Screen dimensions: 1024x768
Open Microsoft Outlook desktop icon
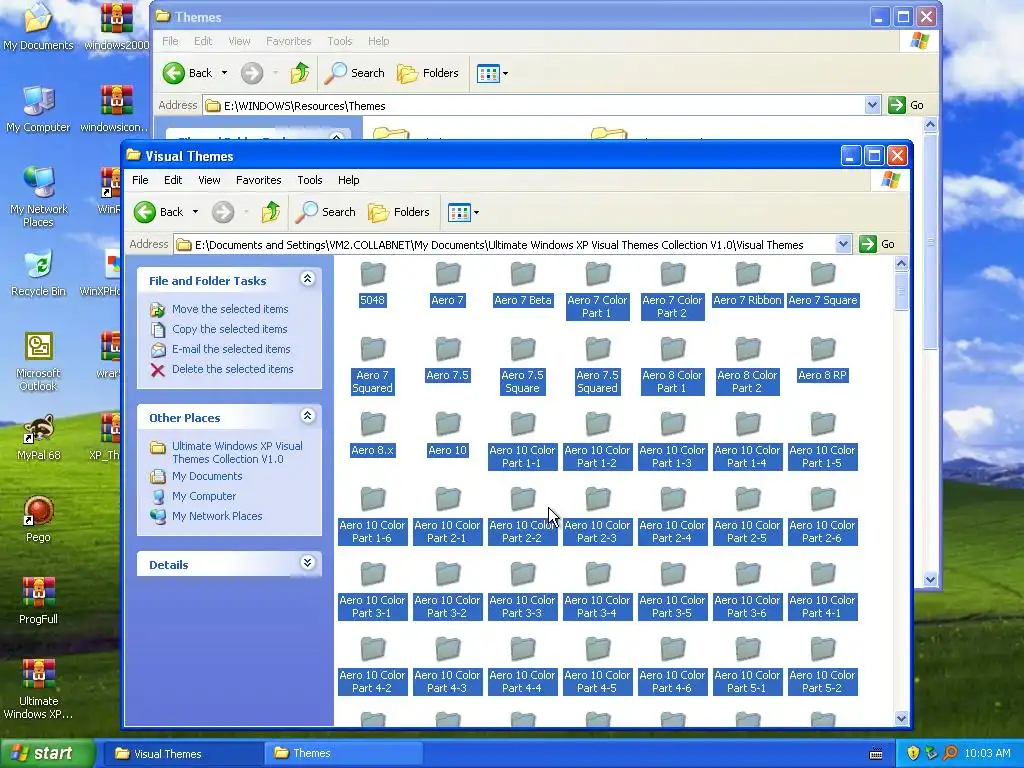coord(38,361)
